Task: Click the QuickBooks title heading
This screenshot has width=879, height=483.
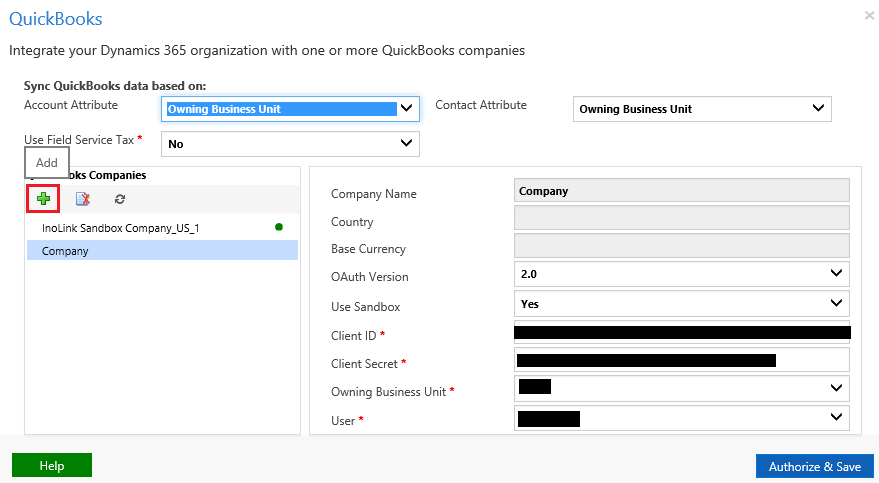Action: (55, 18)
